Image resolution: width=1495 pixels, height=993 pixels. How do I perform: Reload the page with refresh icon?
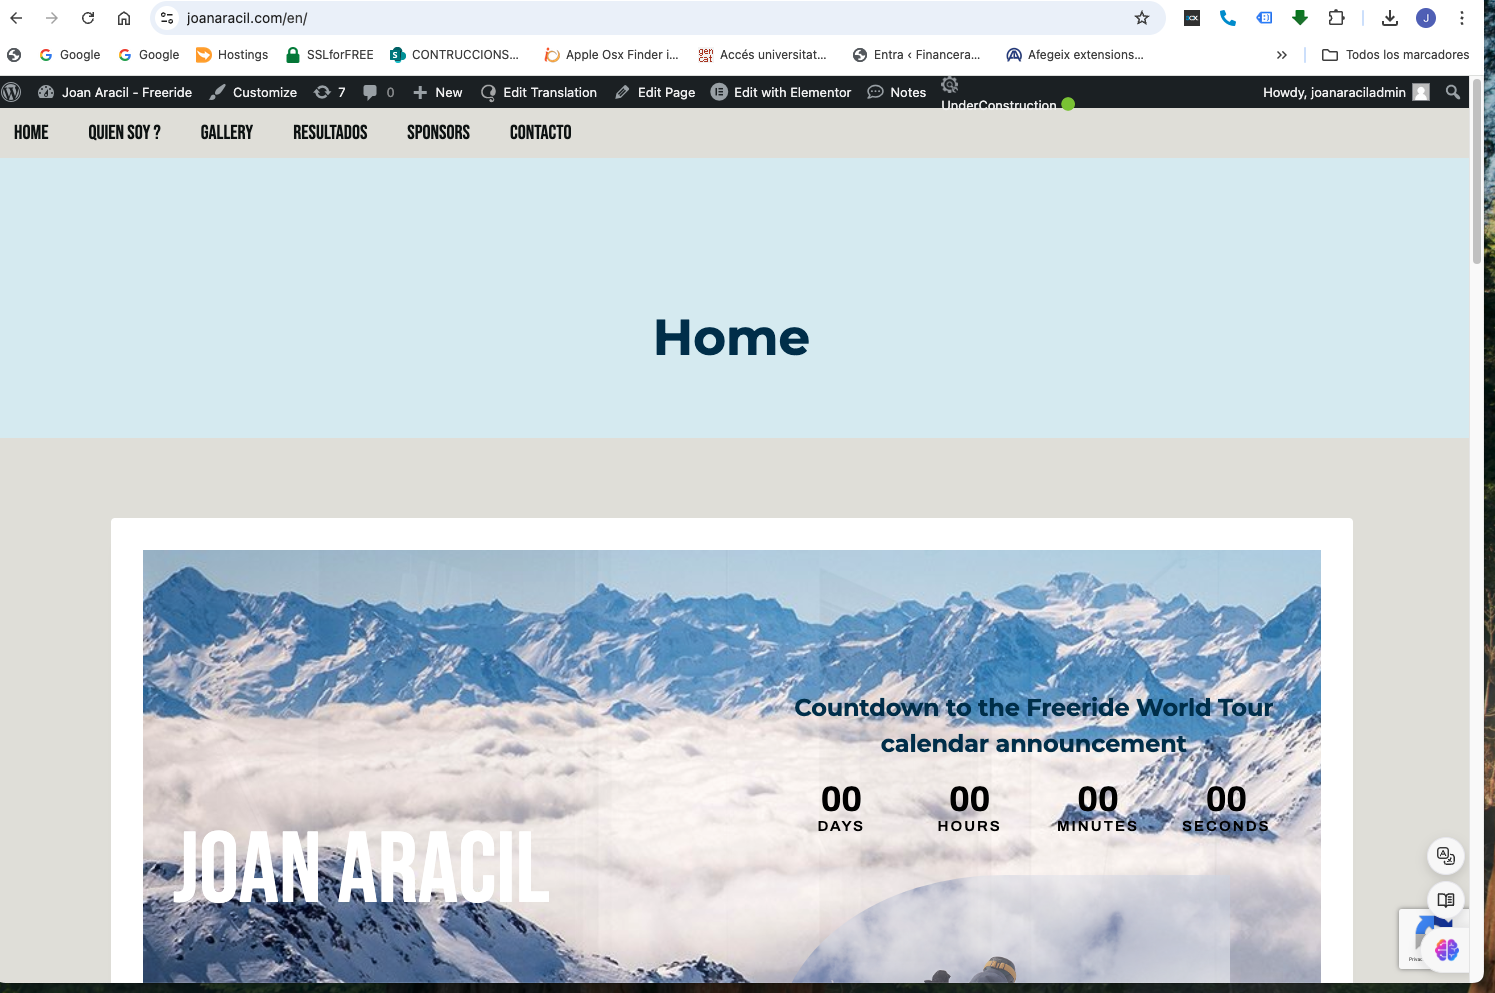[88, 18]
